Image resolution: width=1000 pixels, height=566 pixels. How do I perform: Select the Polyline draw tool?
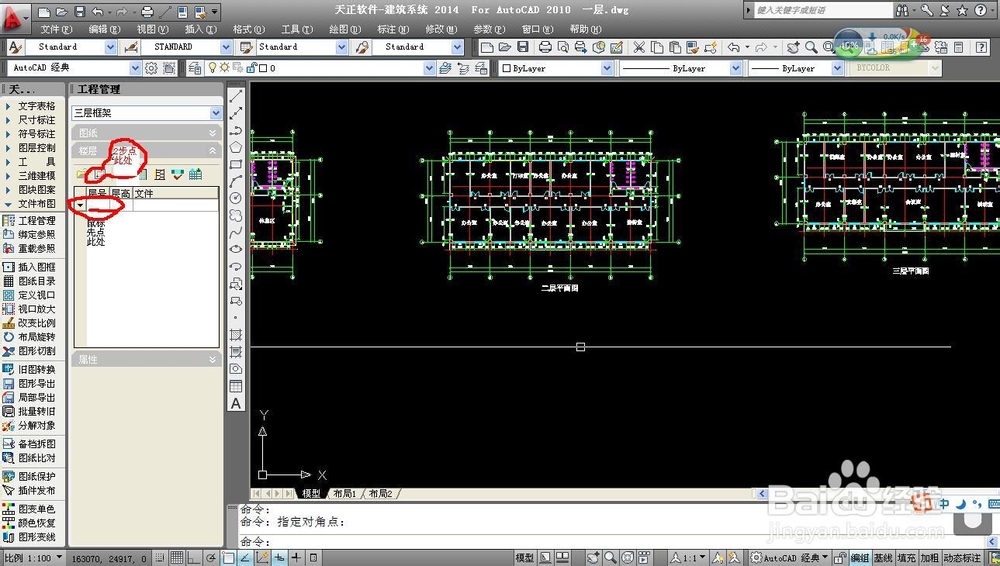(x=235, y=130)
